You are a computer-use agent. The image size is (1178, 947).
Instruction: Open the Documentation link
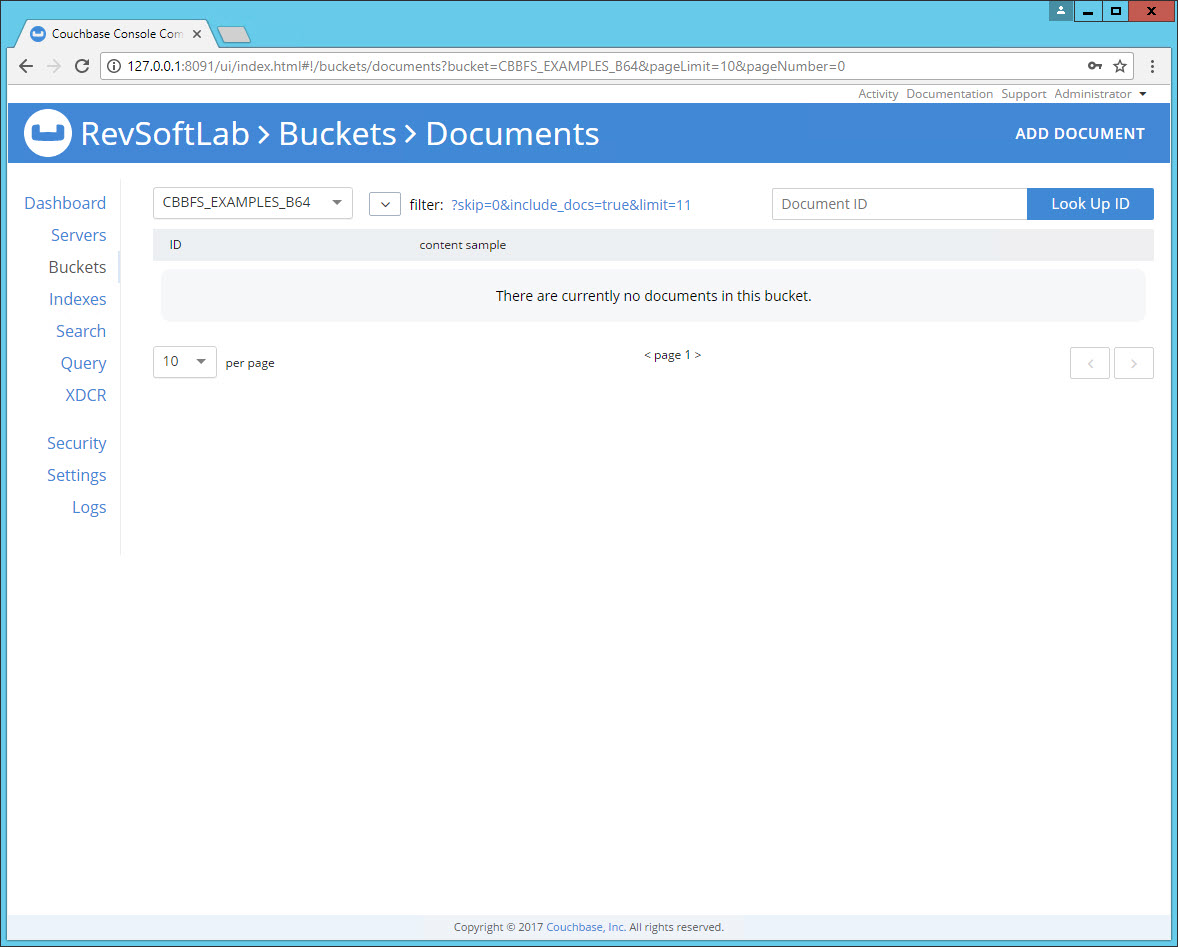950,94
